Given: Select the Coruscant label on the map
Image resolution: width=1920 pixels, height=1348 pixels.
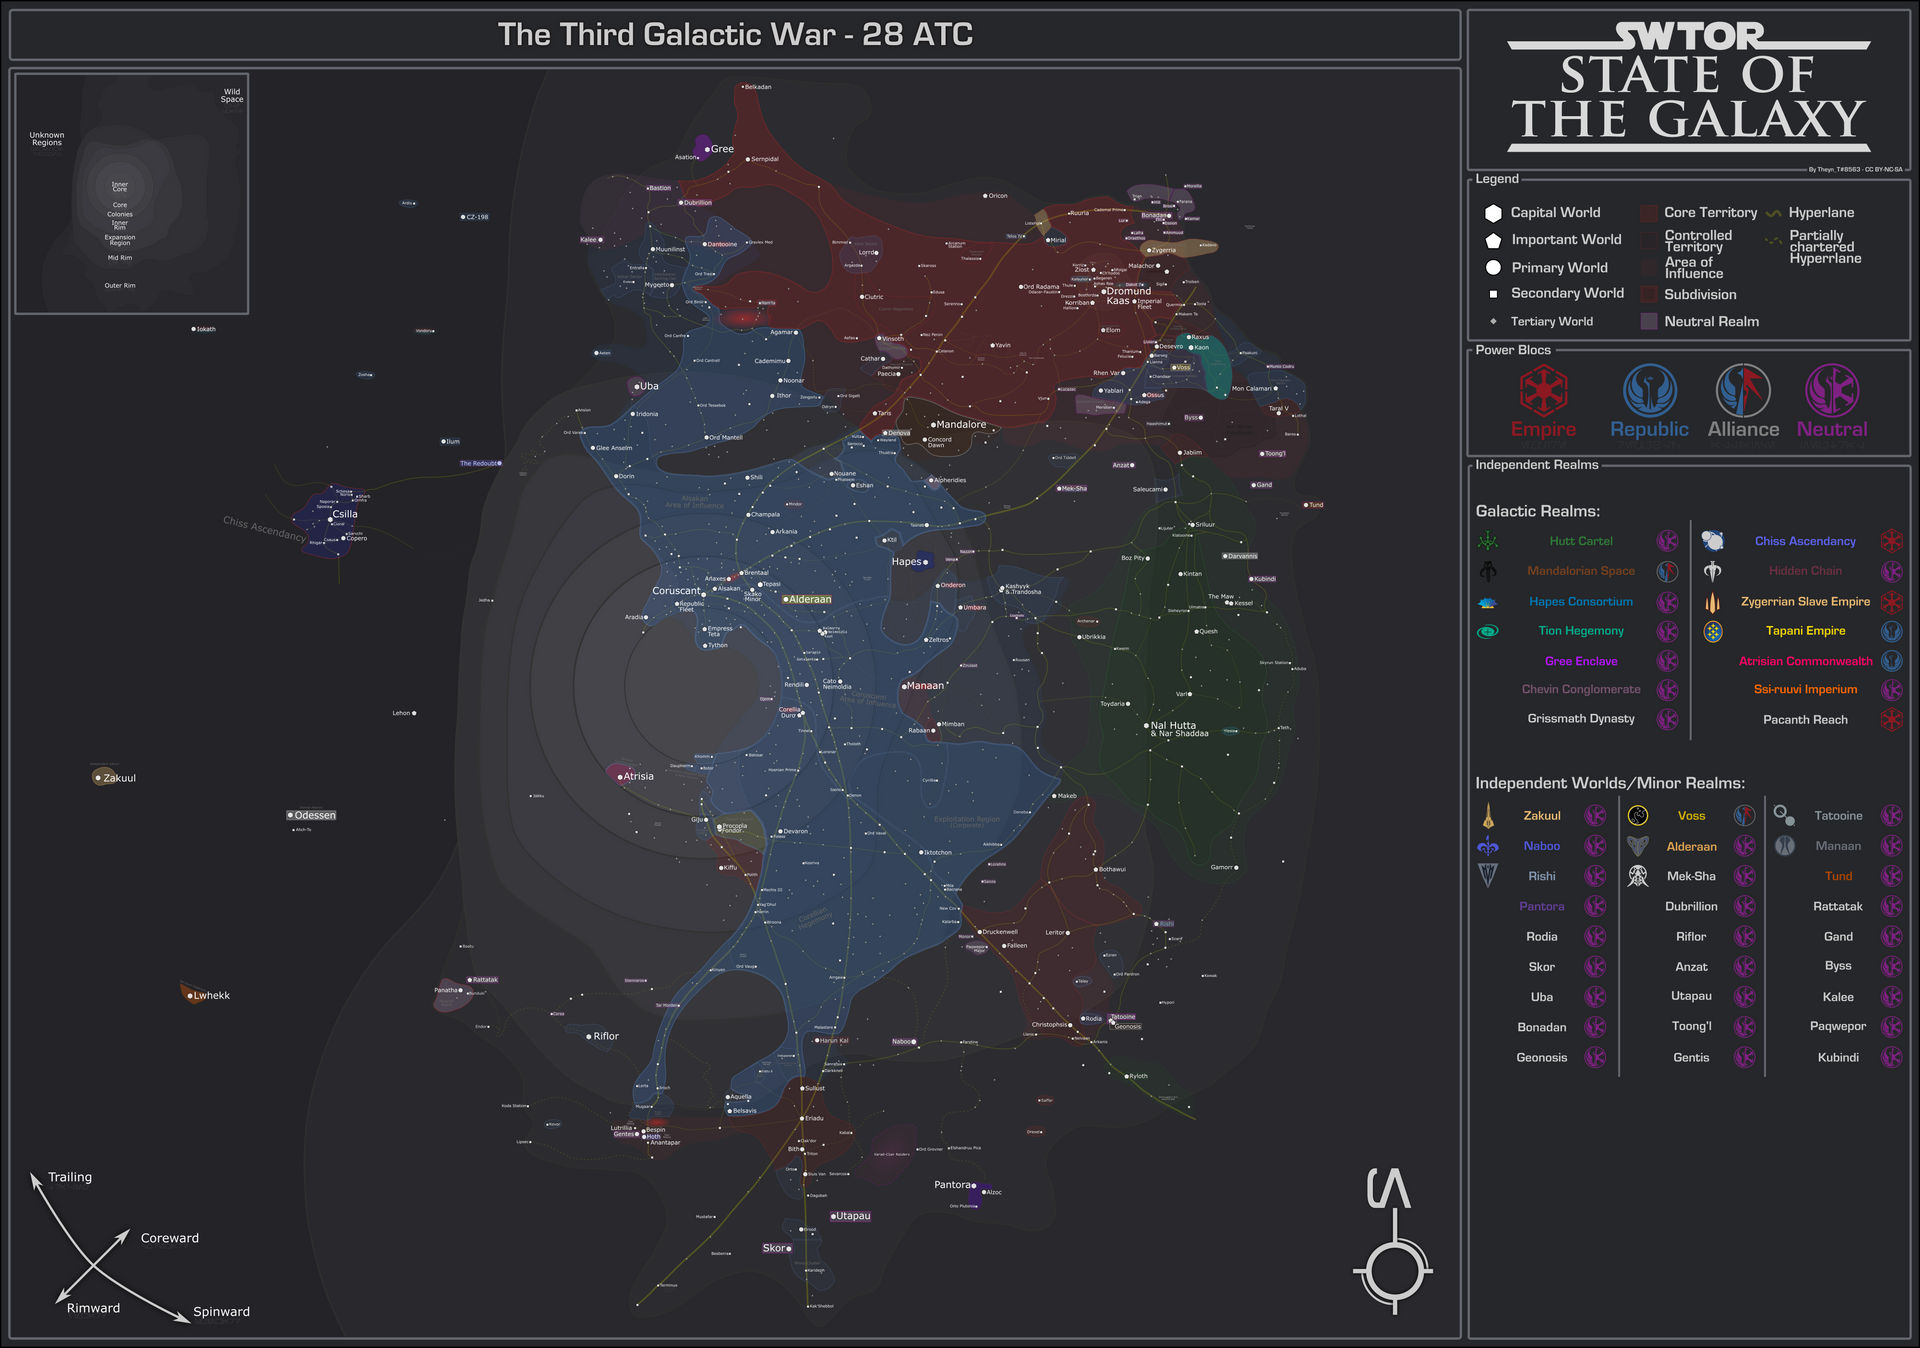Looking at the screenshot, I should point(677,590).
